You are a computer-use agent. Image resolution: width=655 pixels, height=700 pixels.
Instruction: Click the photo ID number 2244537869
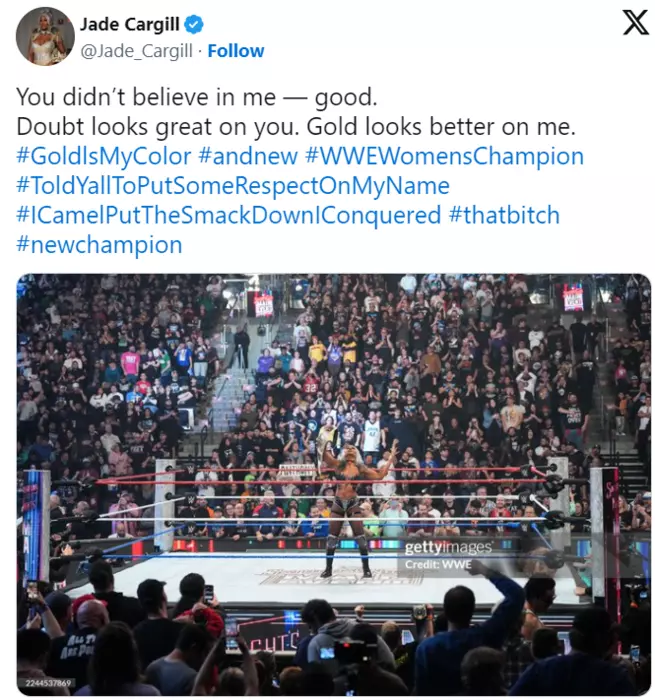click(48, 683)
